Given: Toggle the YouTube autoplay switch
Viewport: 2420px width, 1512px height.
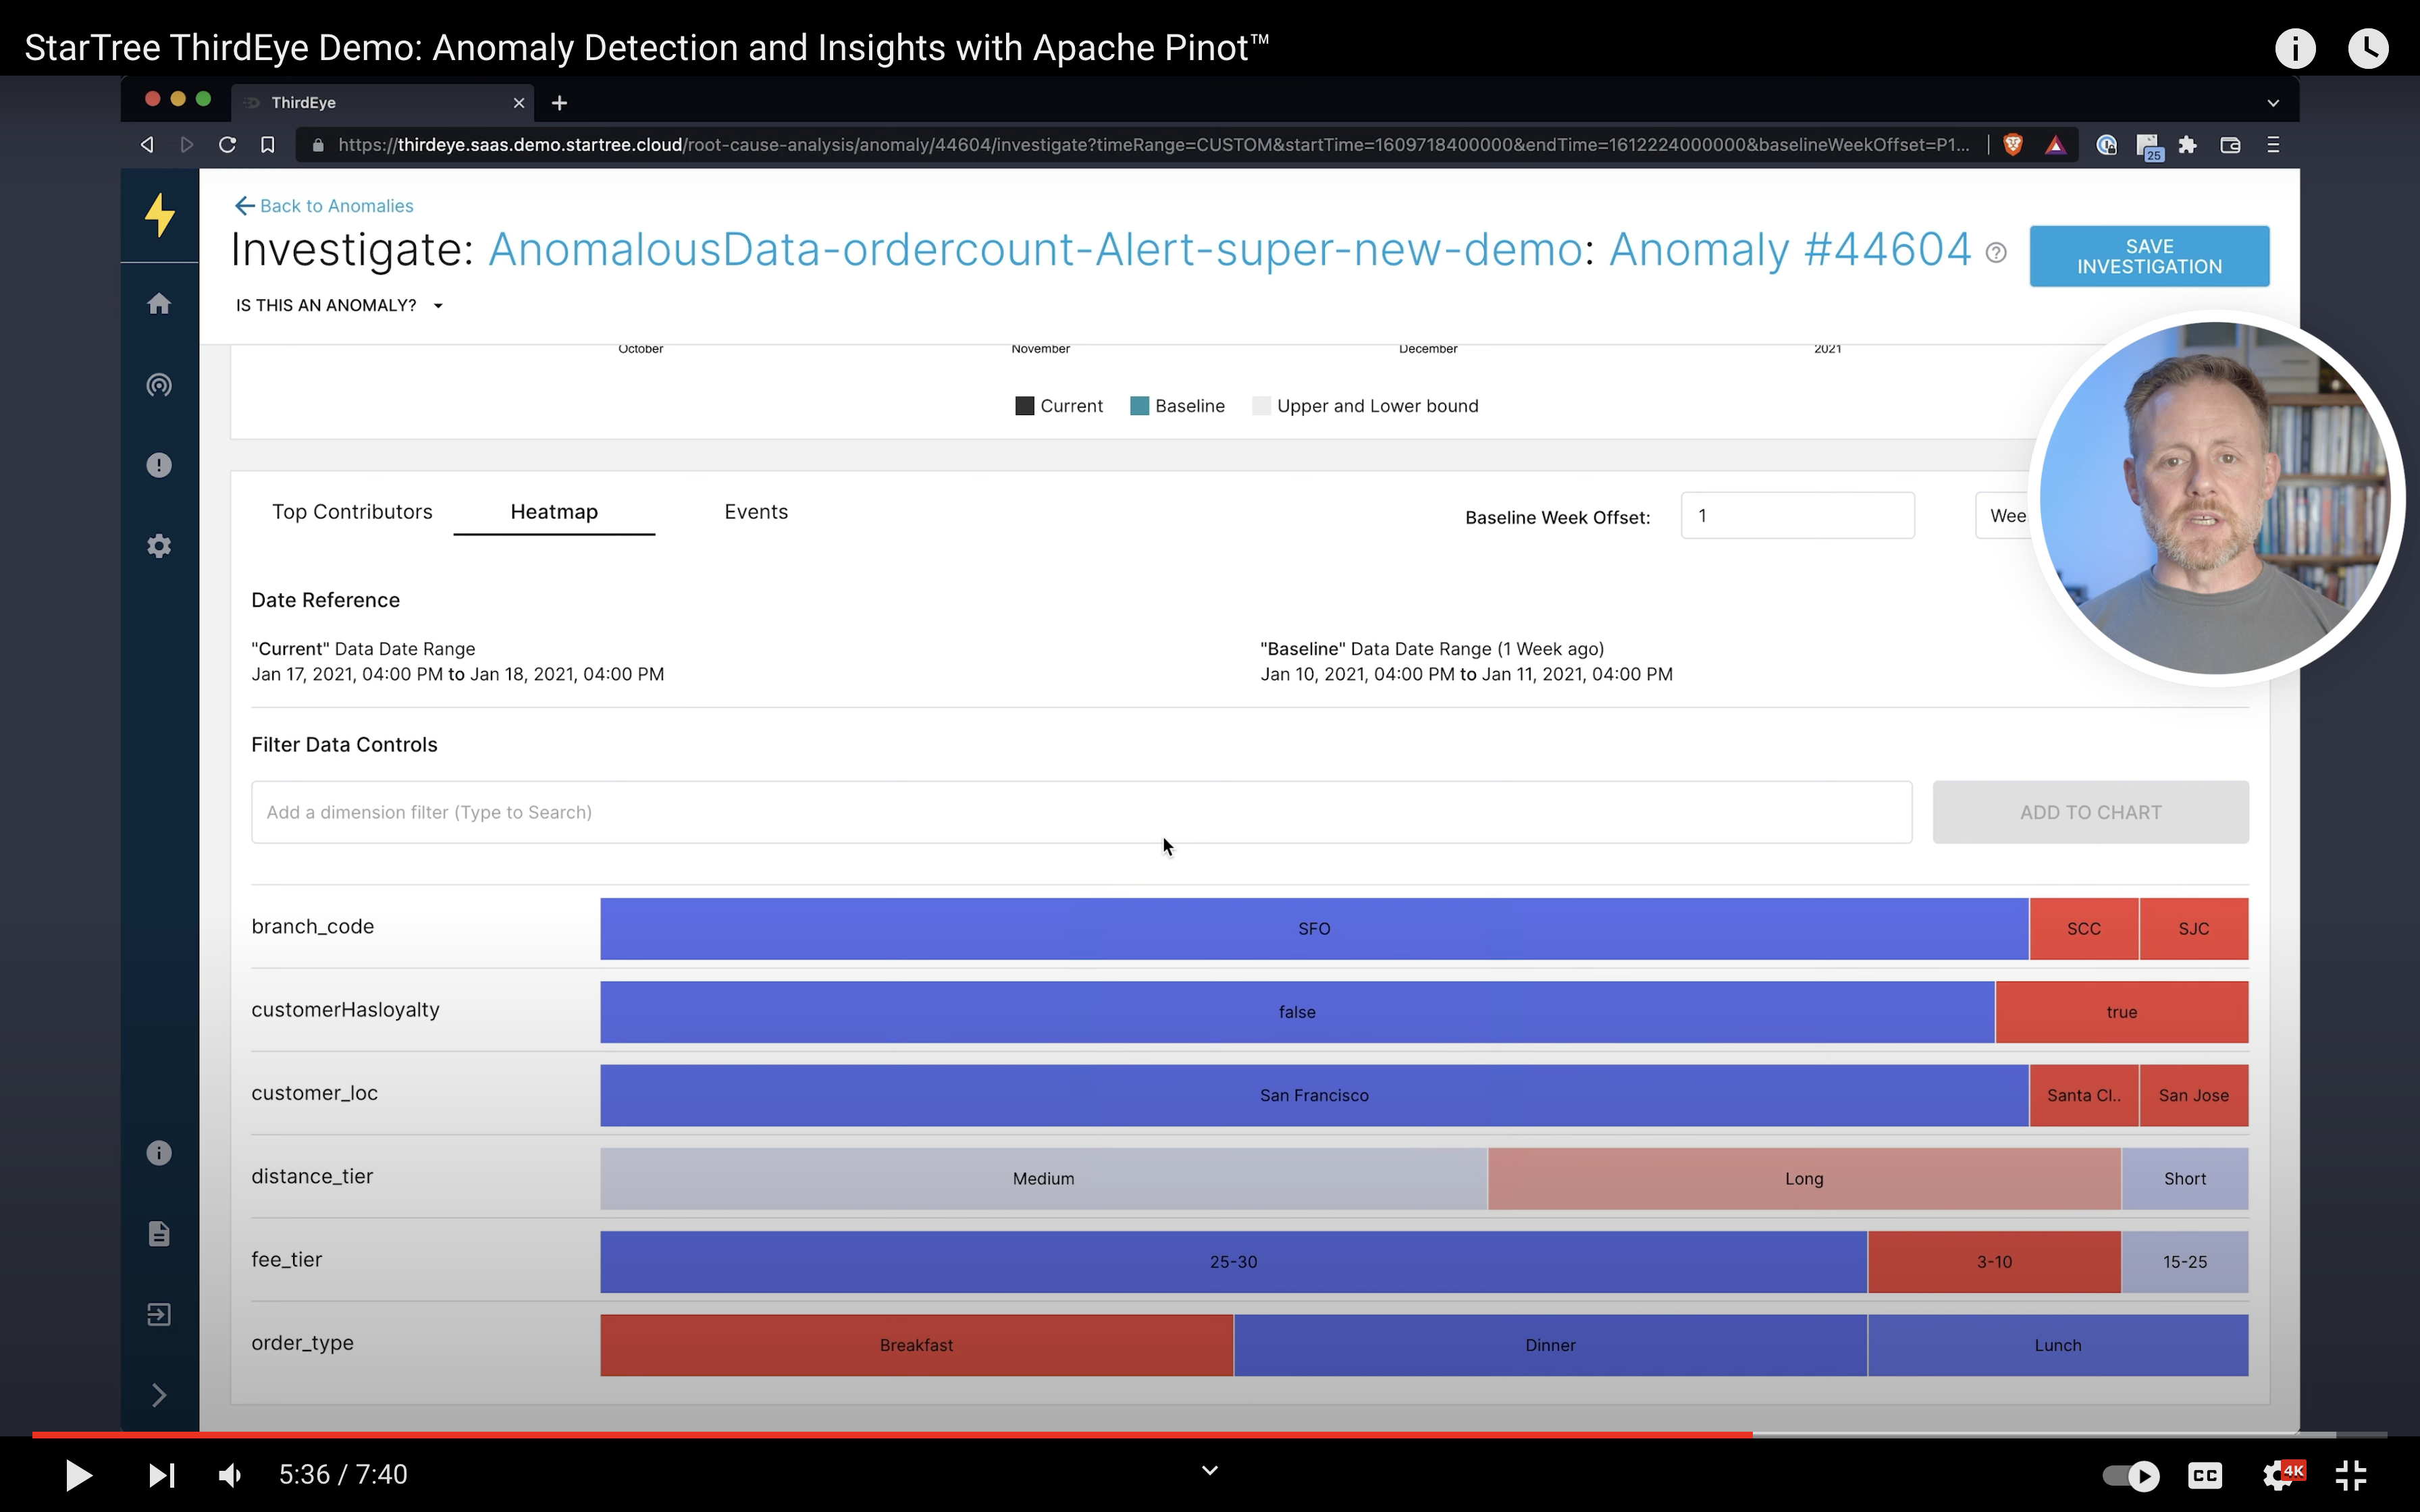Looking at the screenshot, I should click(2130, 1475).
